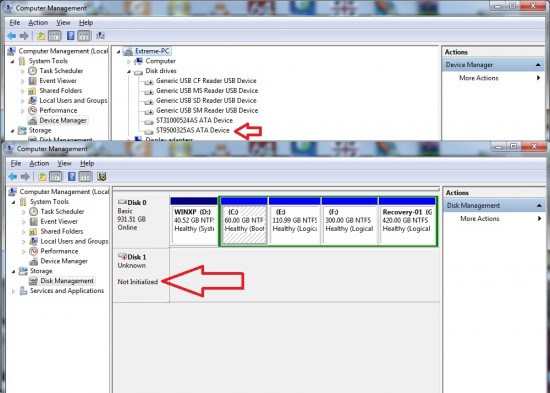Click Show/Hide action pane icon, top toolbar
Viewport: 550px width, 393px height.
83,36
